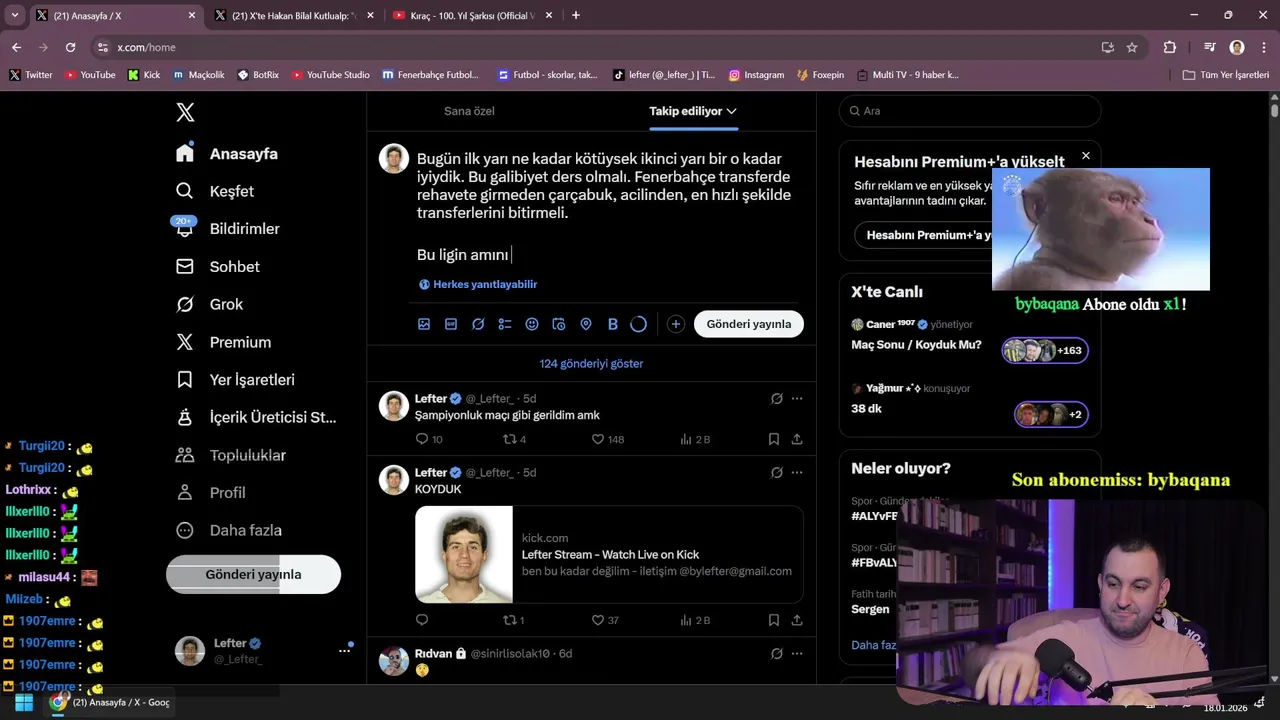Repost the KOYDUK post
This screenshot has width=1280, height=720.
(514, 620)
